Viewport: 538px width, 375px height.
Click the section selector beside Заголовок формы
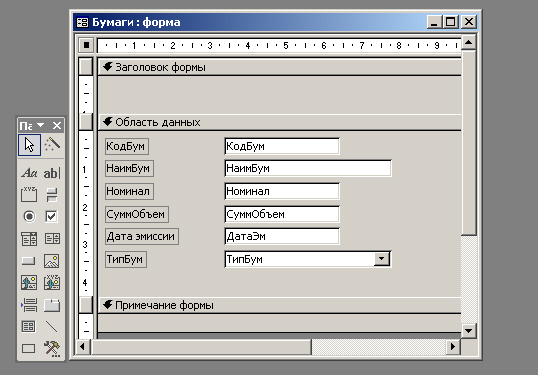[x=85, y=67]
